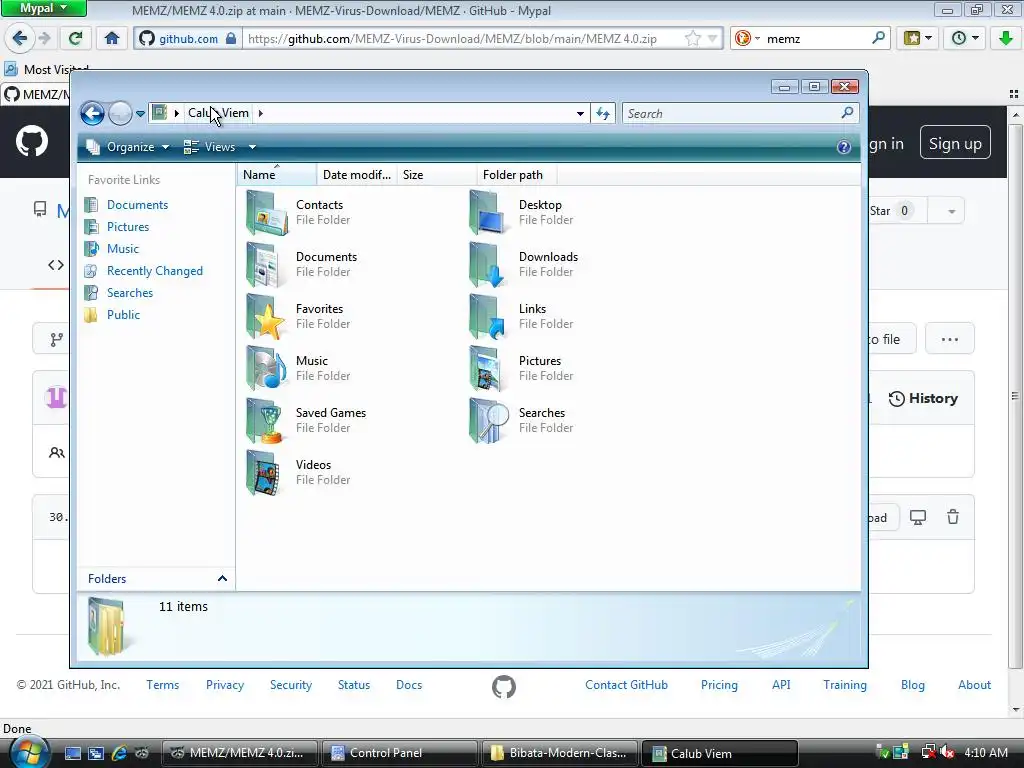Open the Mypal application menu dropdown

[43, 8]
